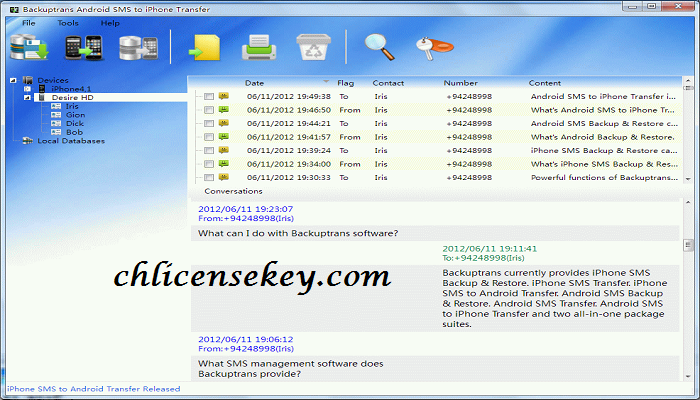The width and height of the screenshot is (700, 400).
Task: Sort messages by the Contact column header
Action: pyautogui.click(x=388, y=83)
